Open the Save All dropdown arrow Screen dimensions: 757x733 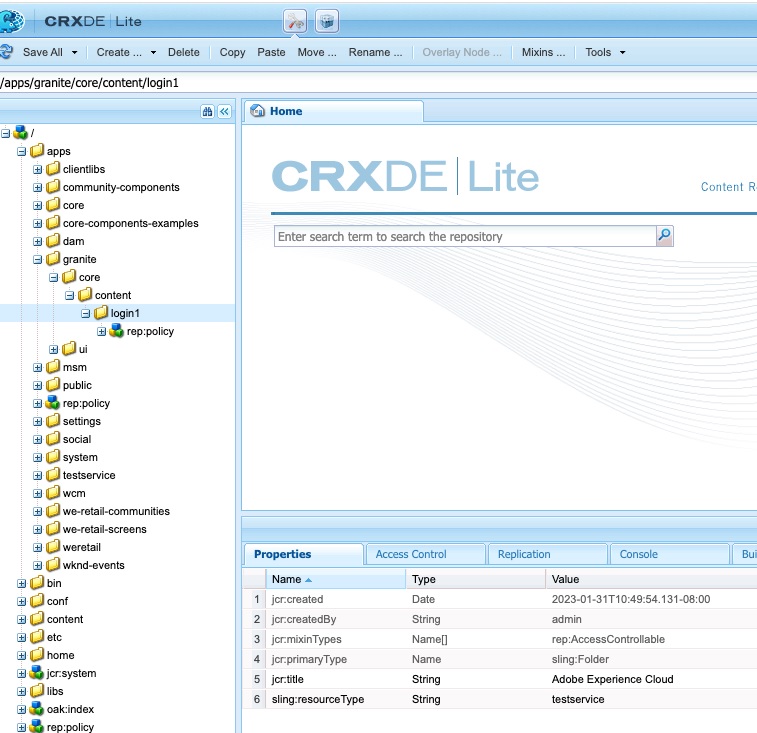click(74, 52)
